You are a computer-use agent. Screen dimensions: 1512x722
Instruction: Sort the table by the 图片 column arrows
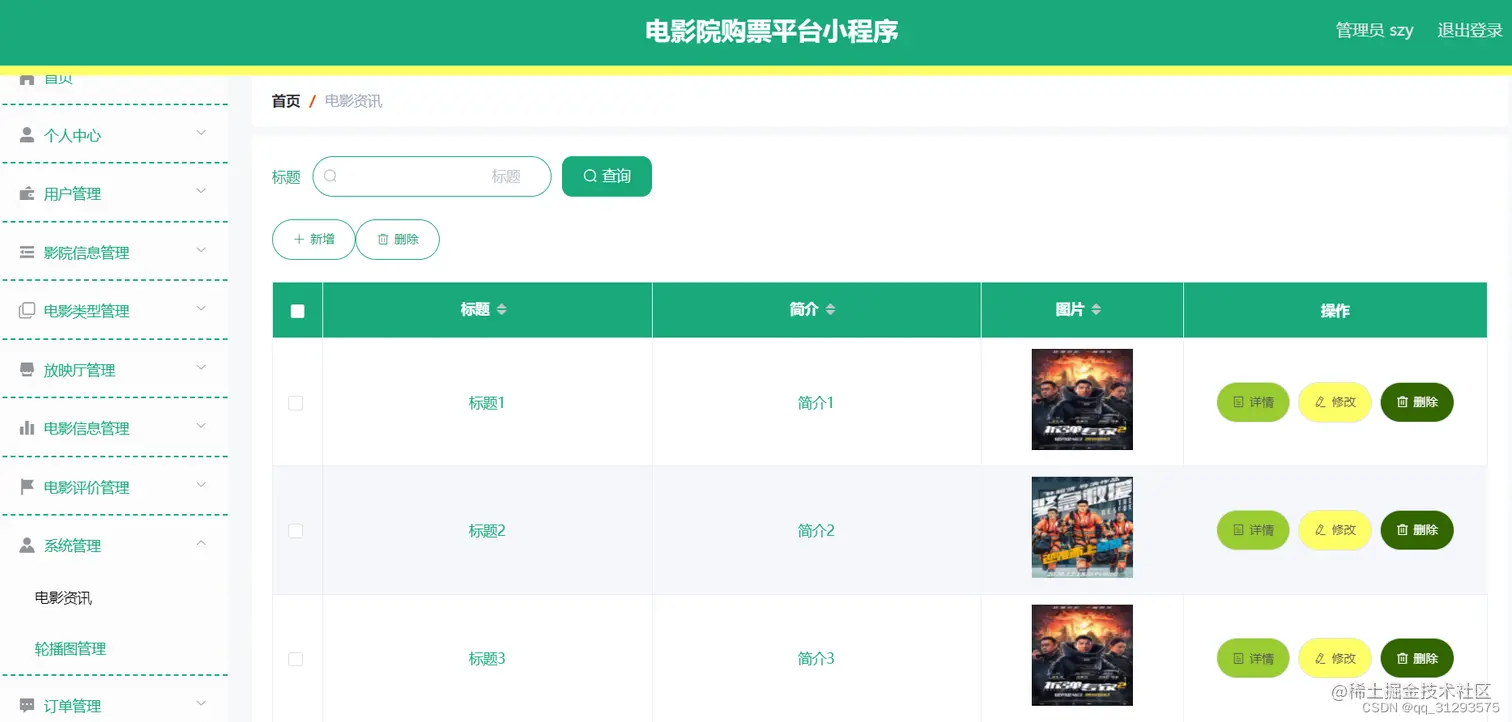[1096, 310]
